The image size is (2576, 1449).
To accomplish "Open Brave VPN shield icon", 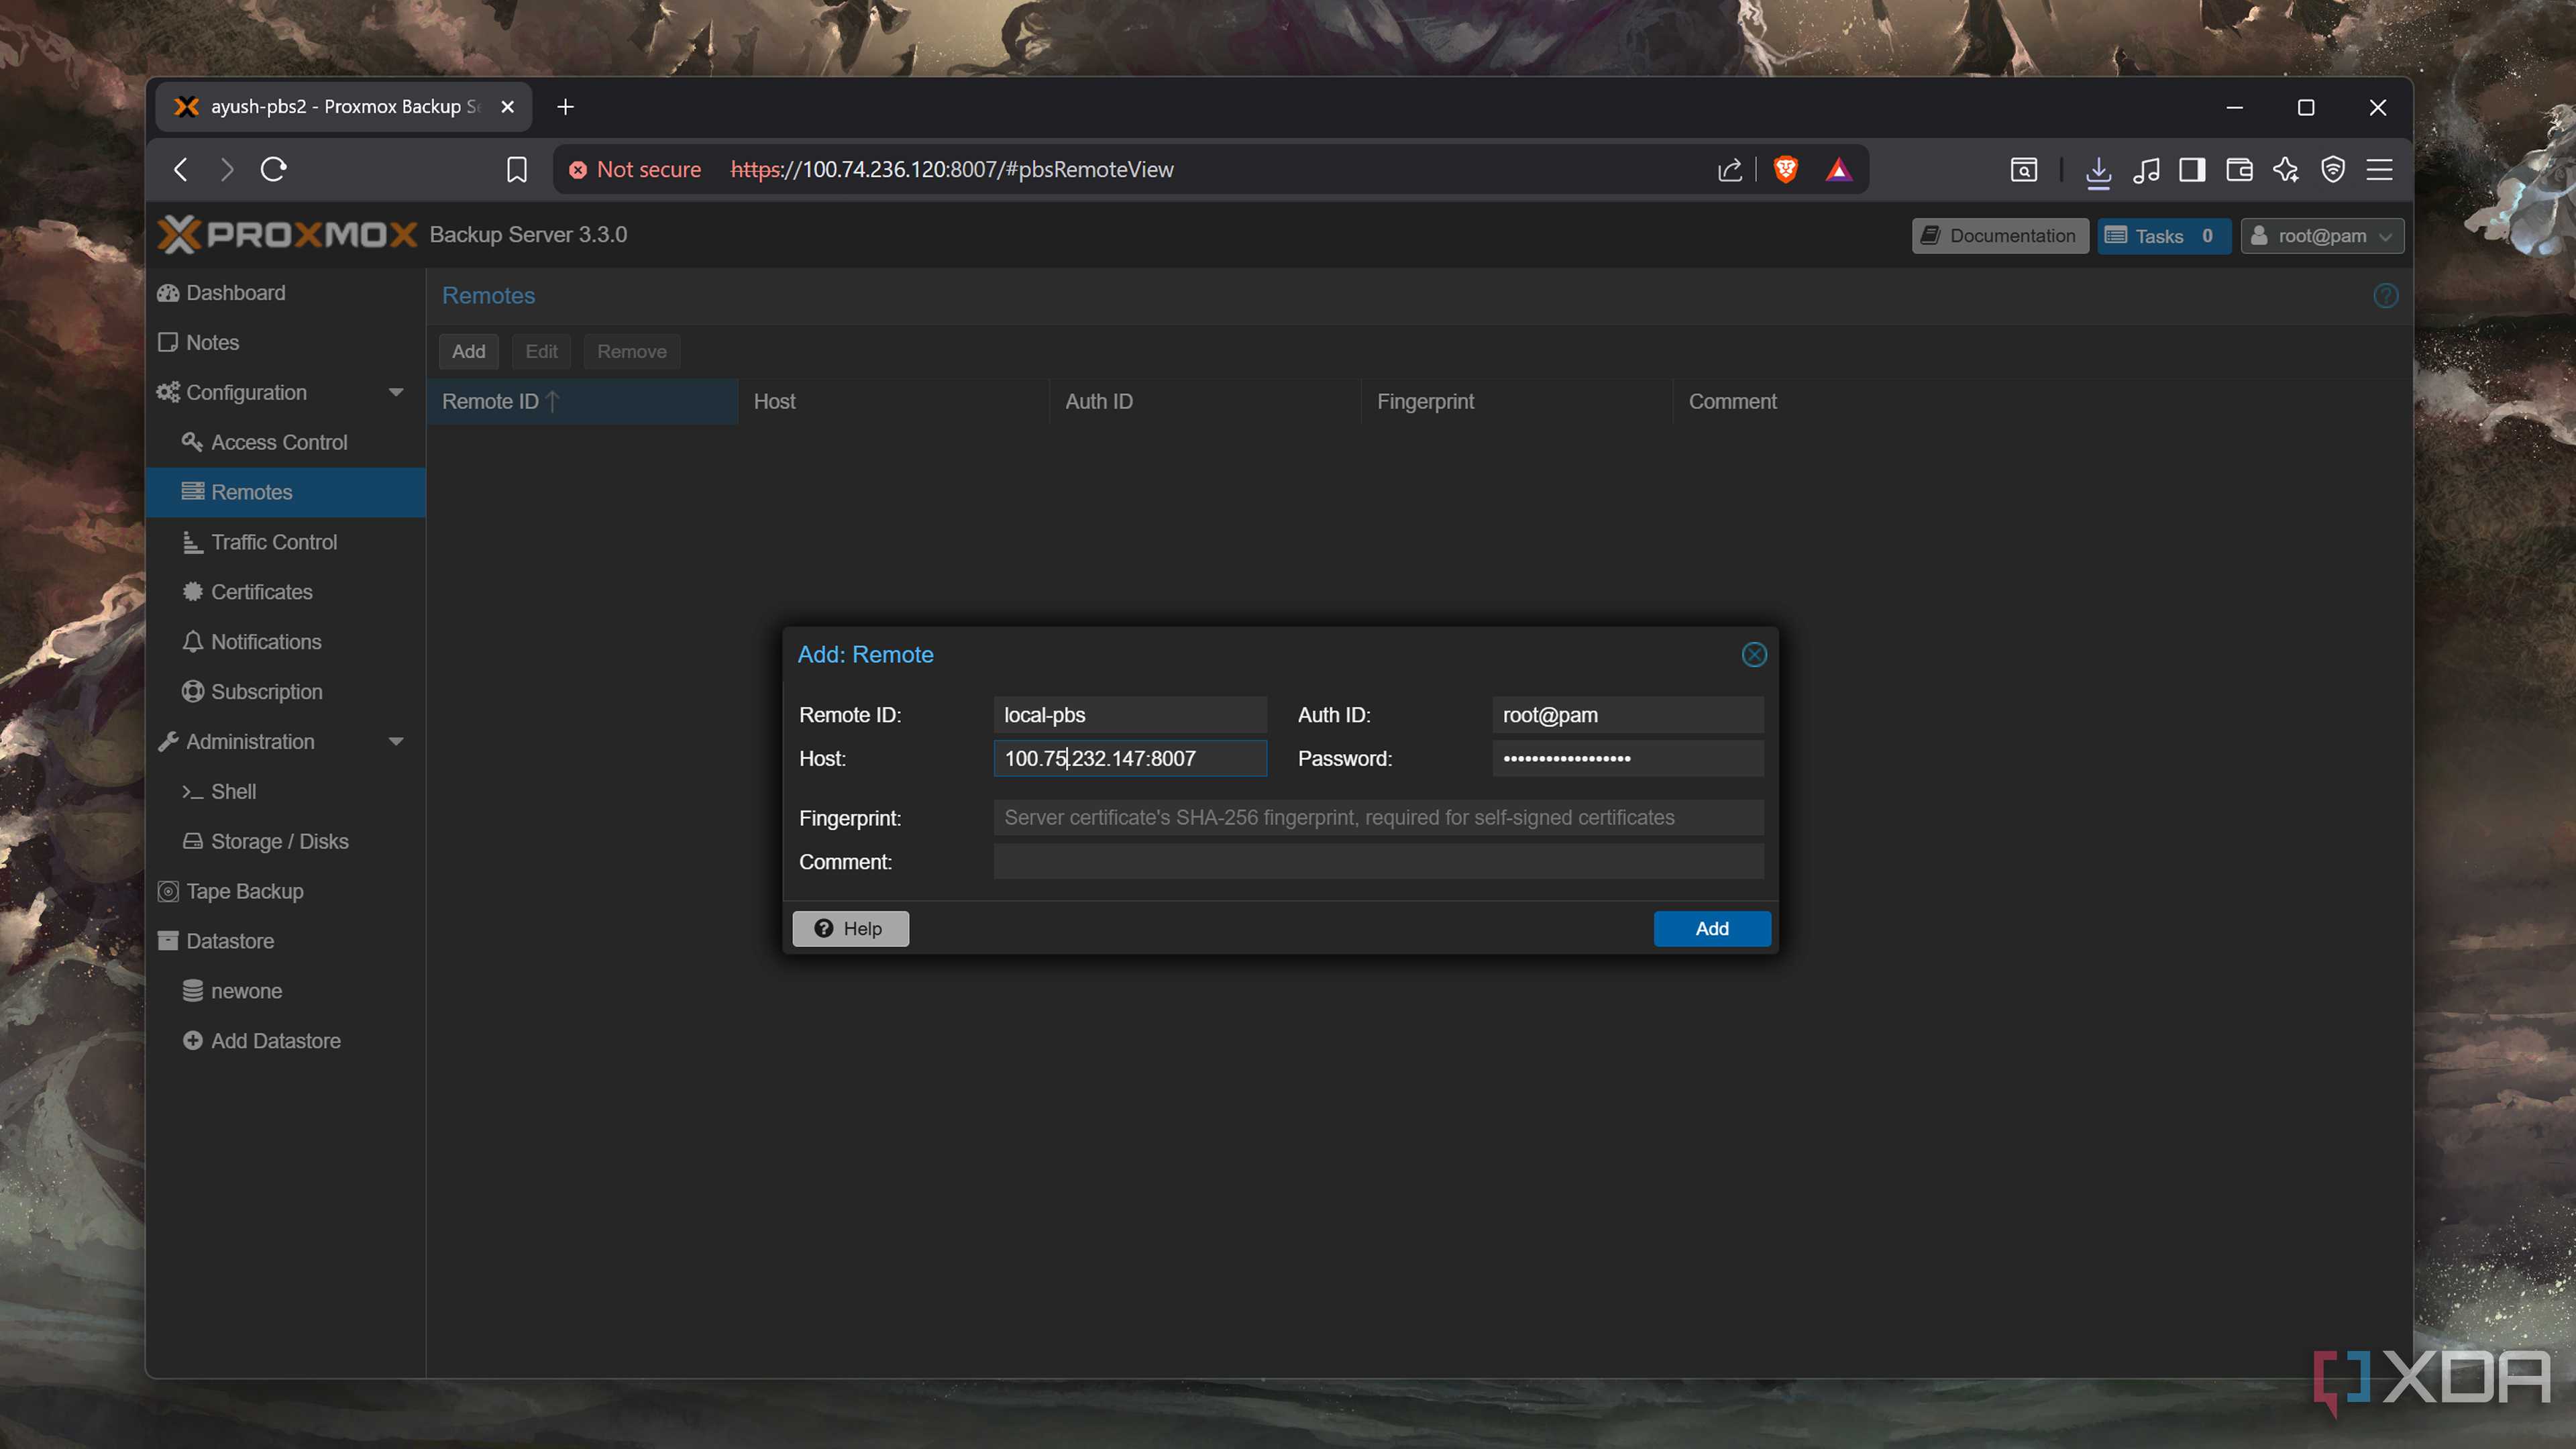I will (2333, 169).
